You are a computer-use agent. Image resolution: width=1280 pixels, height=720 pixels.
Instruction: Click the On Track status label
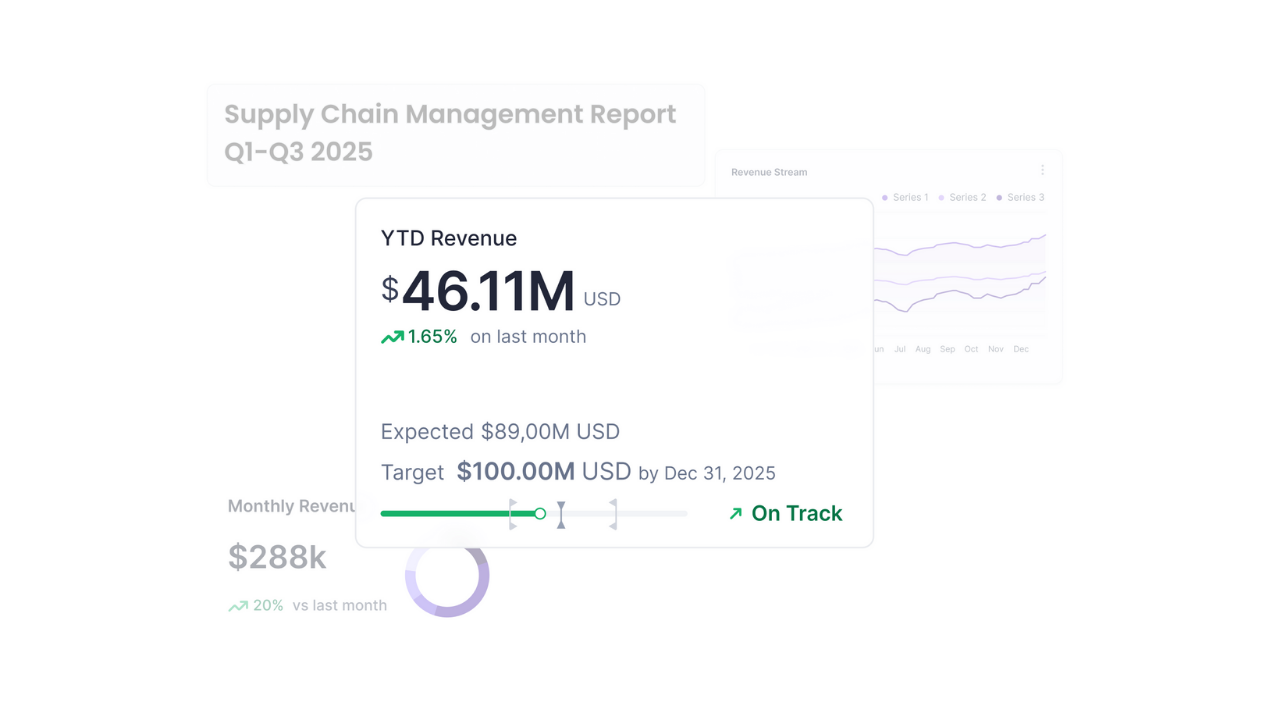point(797,514)
